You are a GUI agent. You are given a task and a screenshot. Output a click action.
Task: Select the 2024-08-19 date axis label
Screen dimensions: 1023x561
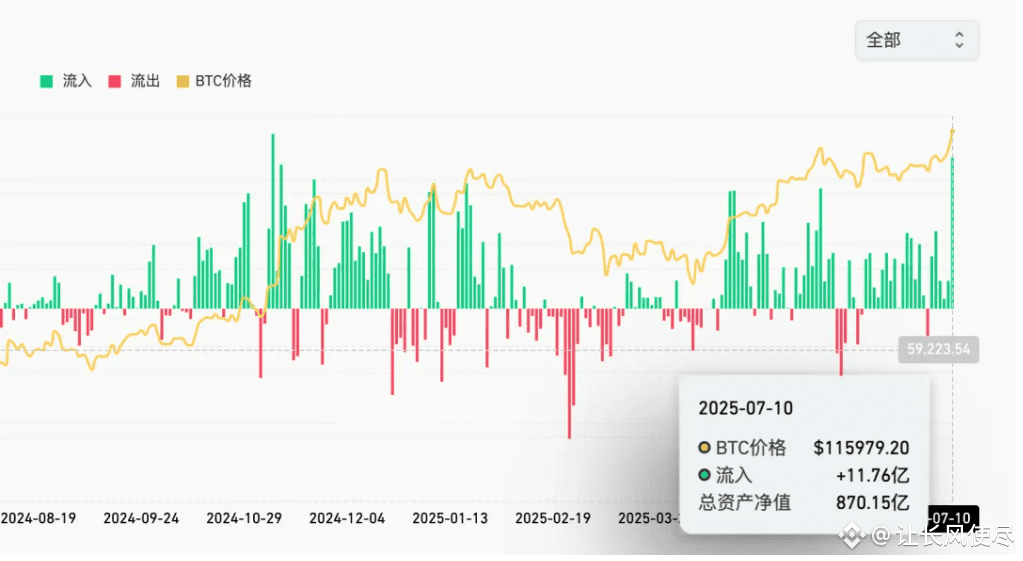pos(38,518)
